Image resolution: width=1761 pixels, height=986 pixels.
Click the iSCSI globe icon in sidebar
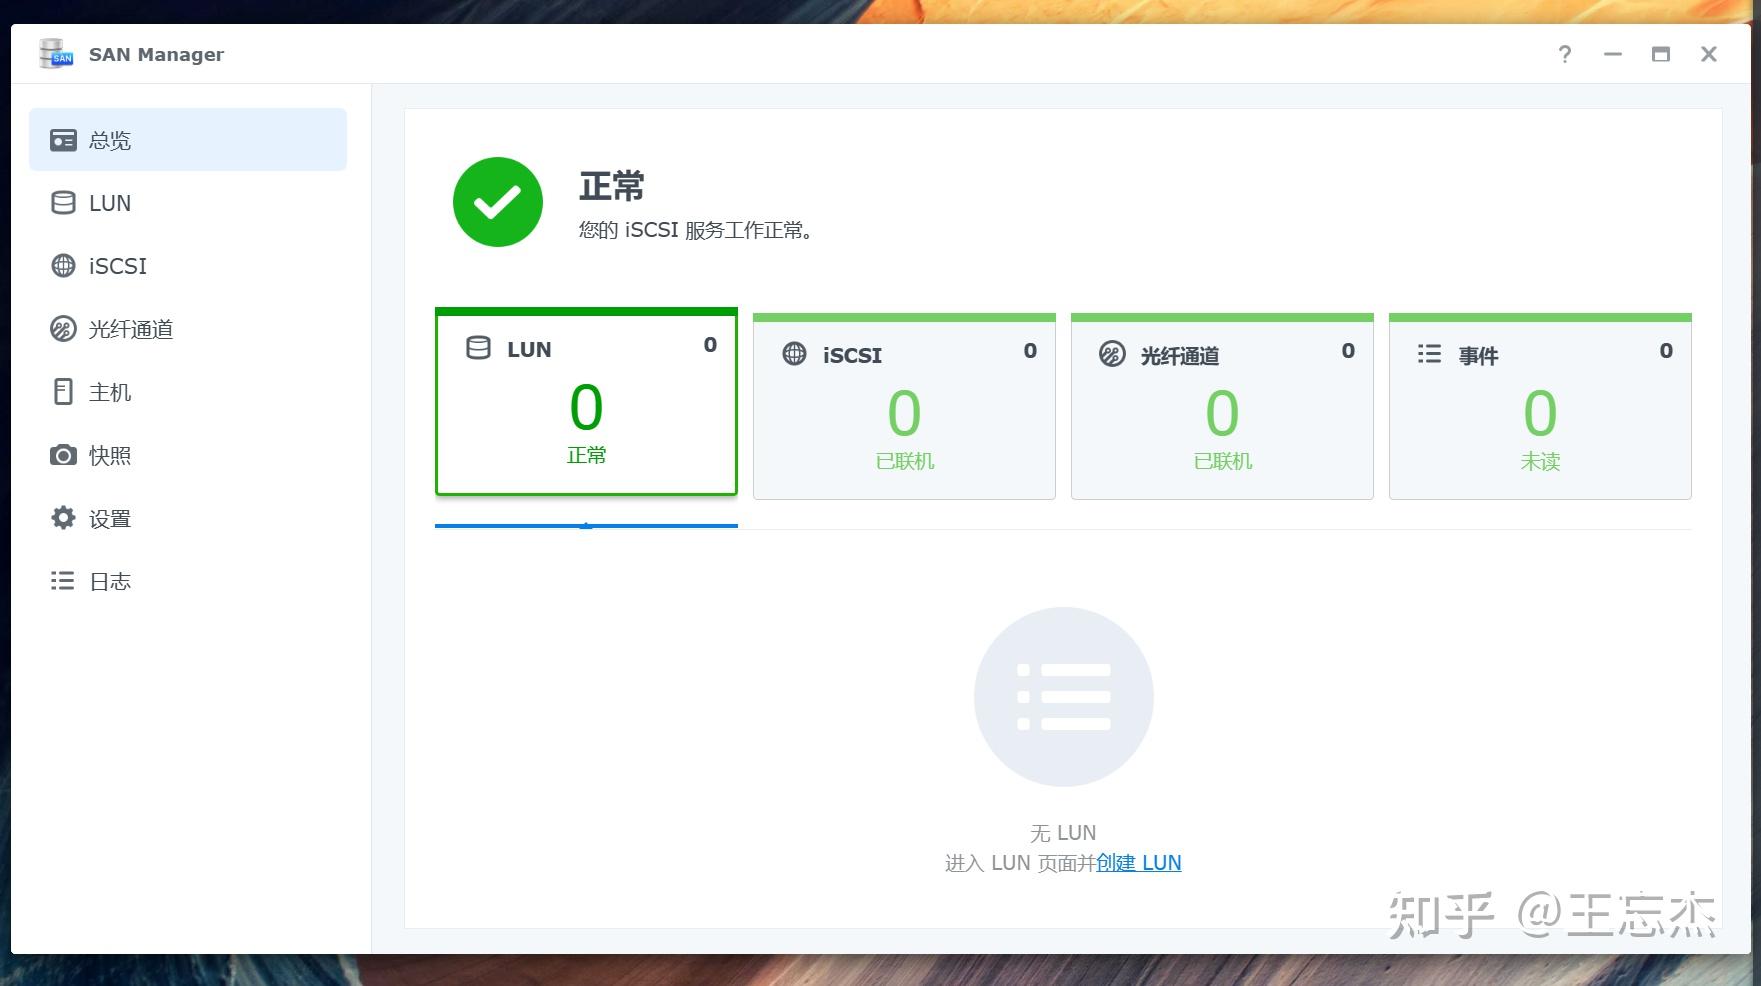[63, 266]
